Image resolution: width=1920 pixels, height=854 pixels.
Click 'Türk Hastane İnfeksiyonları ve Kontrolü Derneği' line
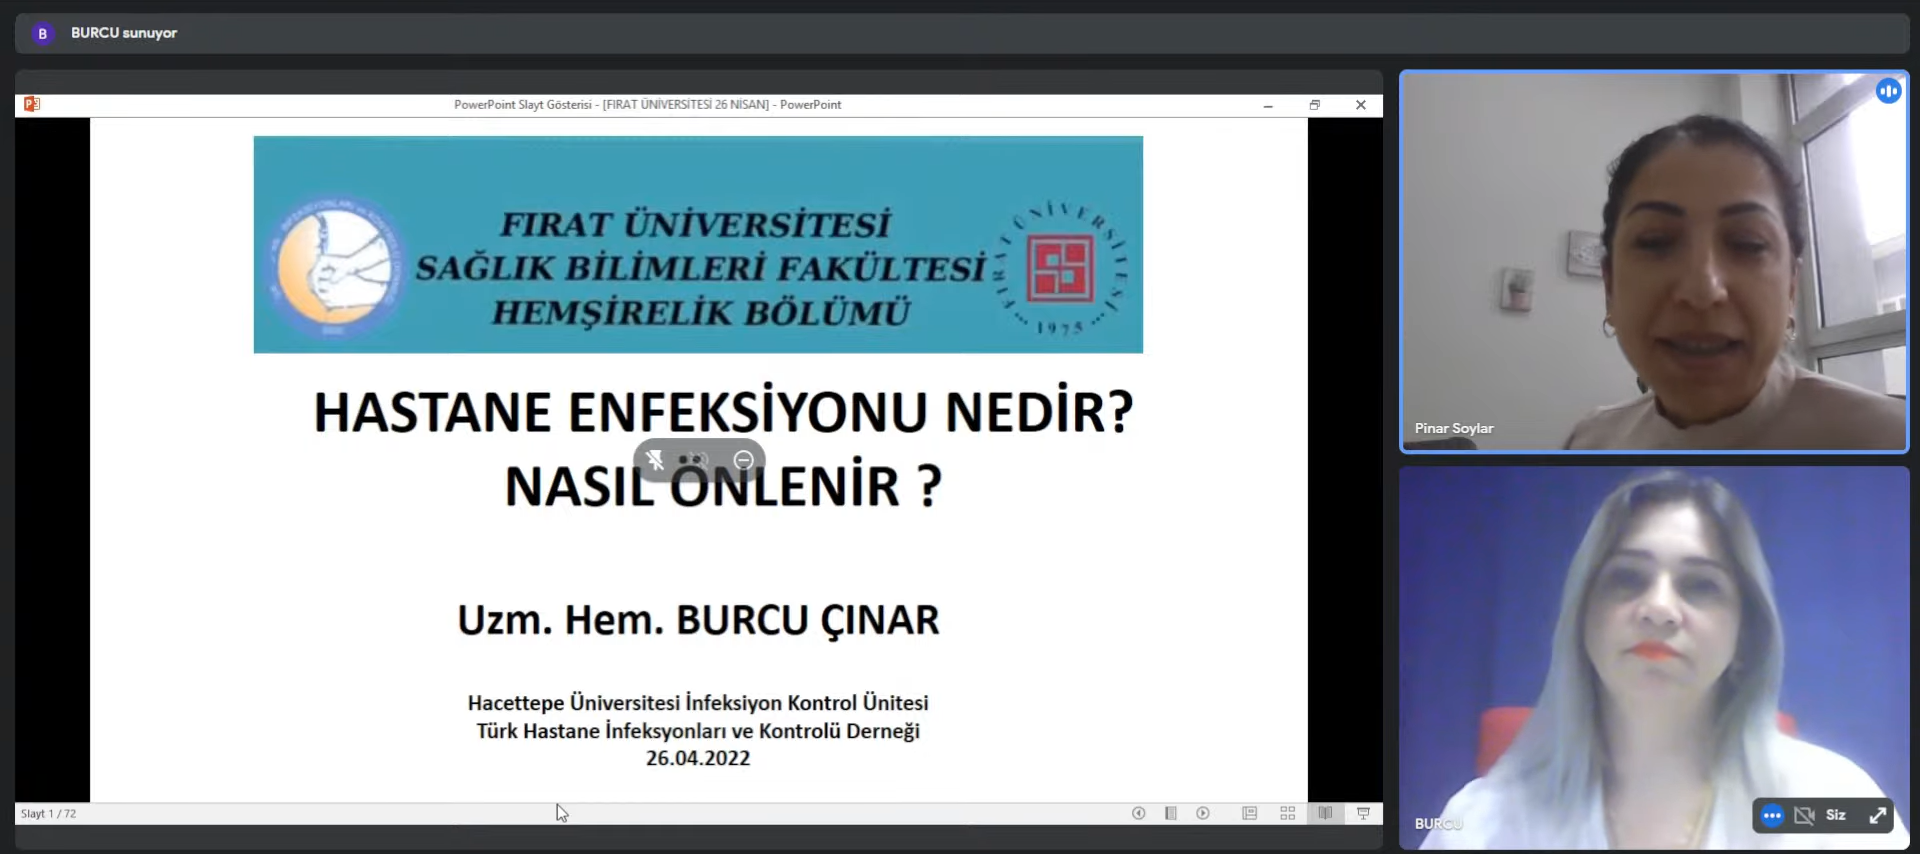[698, 731]
